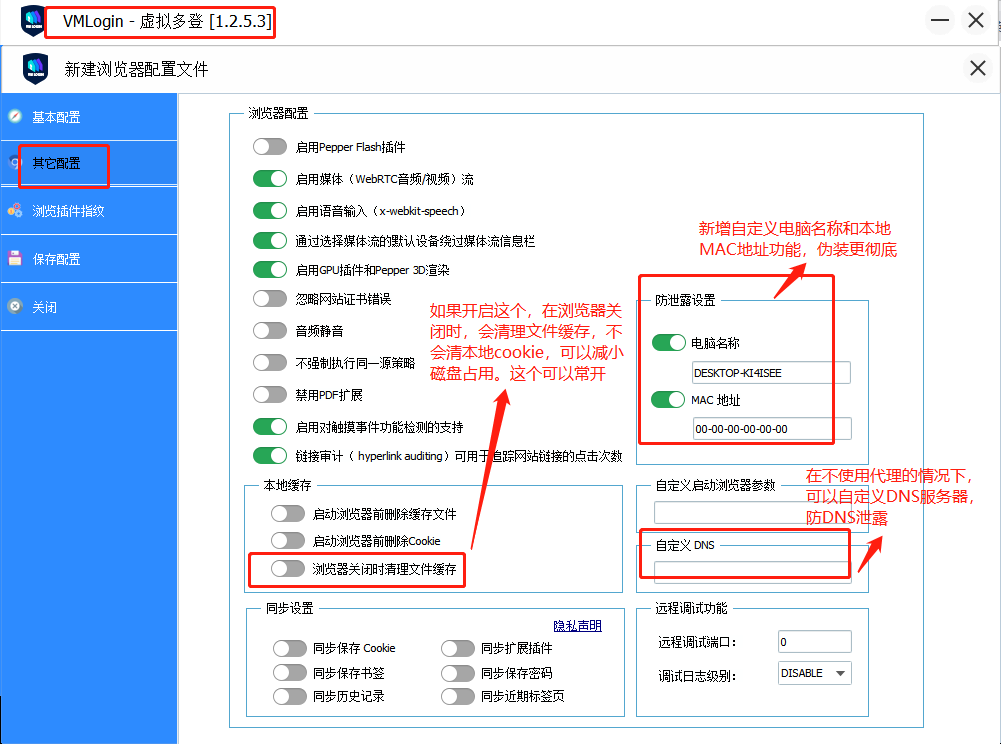The height and width of the screenshot is (744, 1001).
Task: Click the compass icon beside 基本配置
Action: pos(15,117)
